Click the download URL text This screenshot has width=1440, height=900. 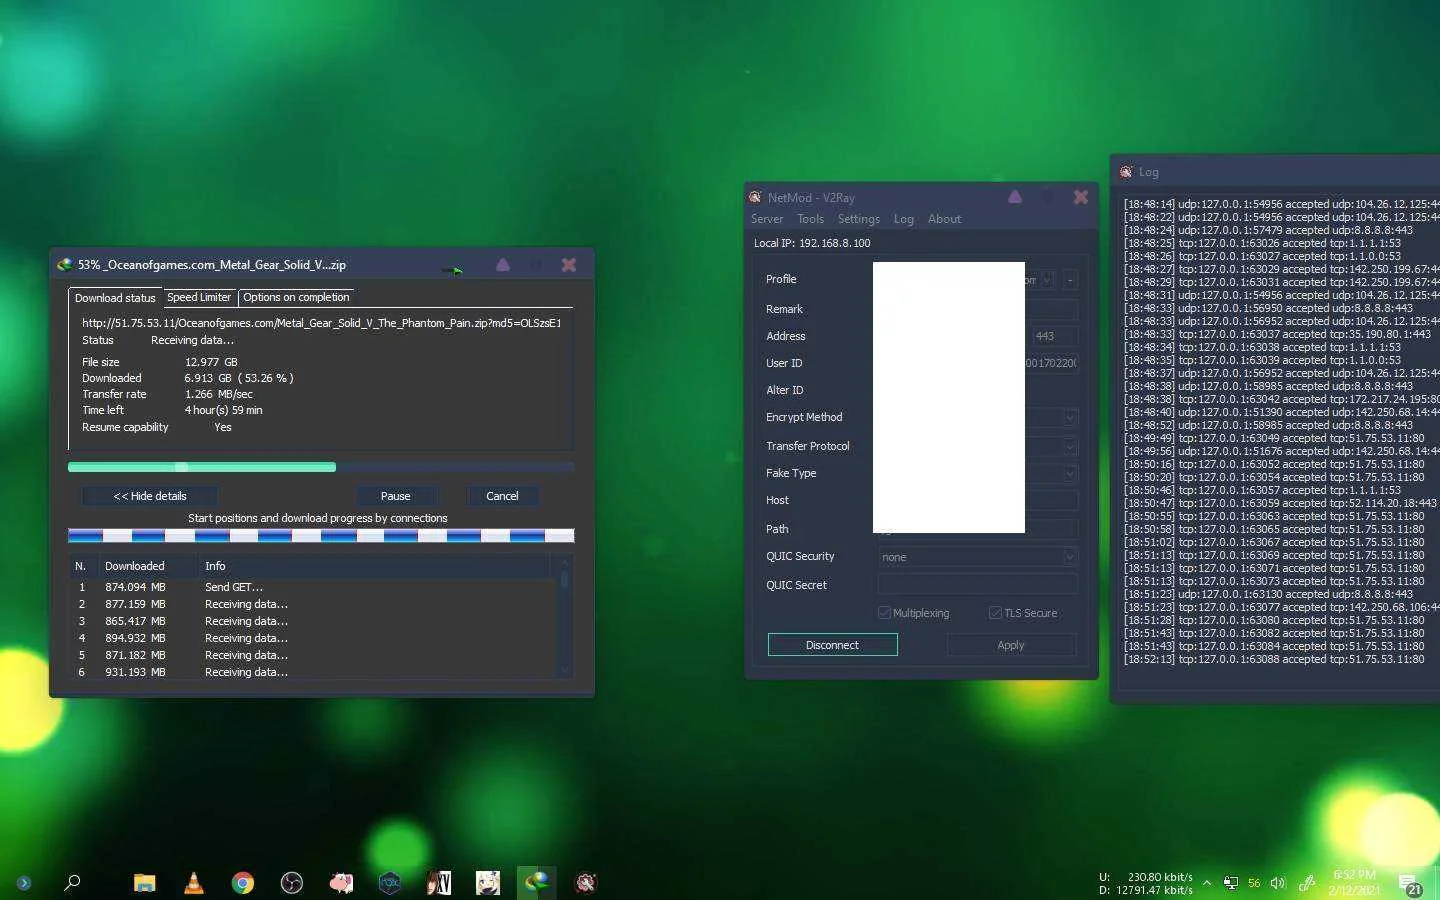coord(321,323)
